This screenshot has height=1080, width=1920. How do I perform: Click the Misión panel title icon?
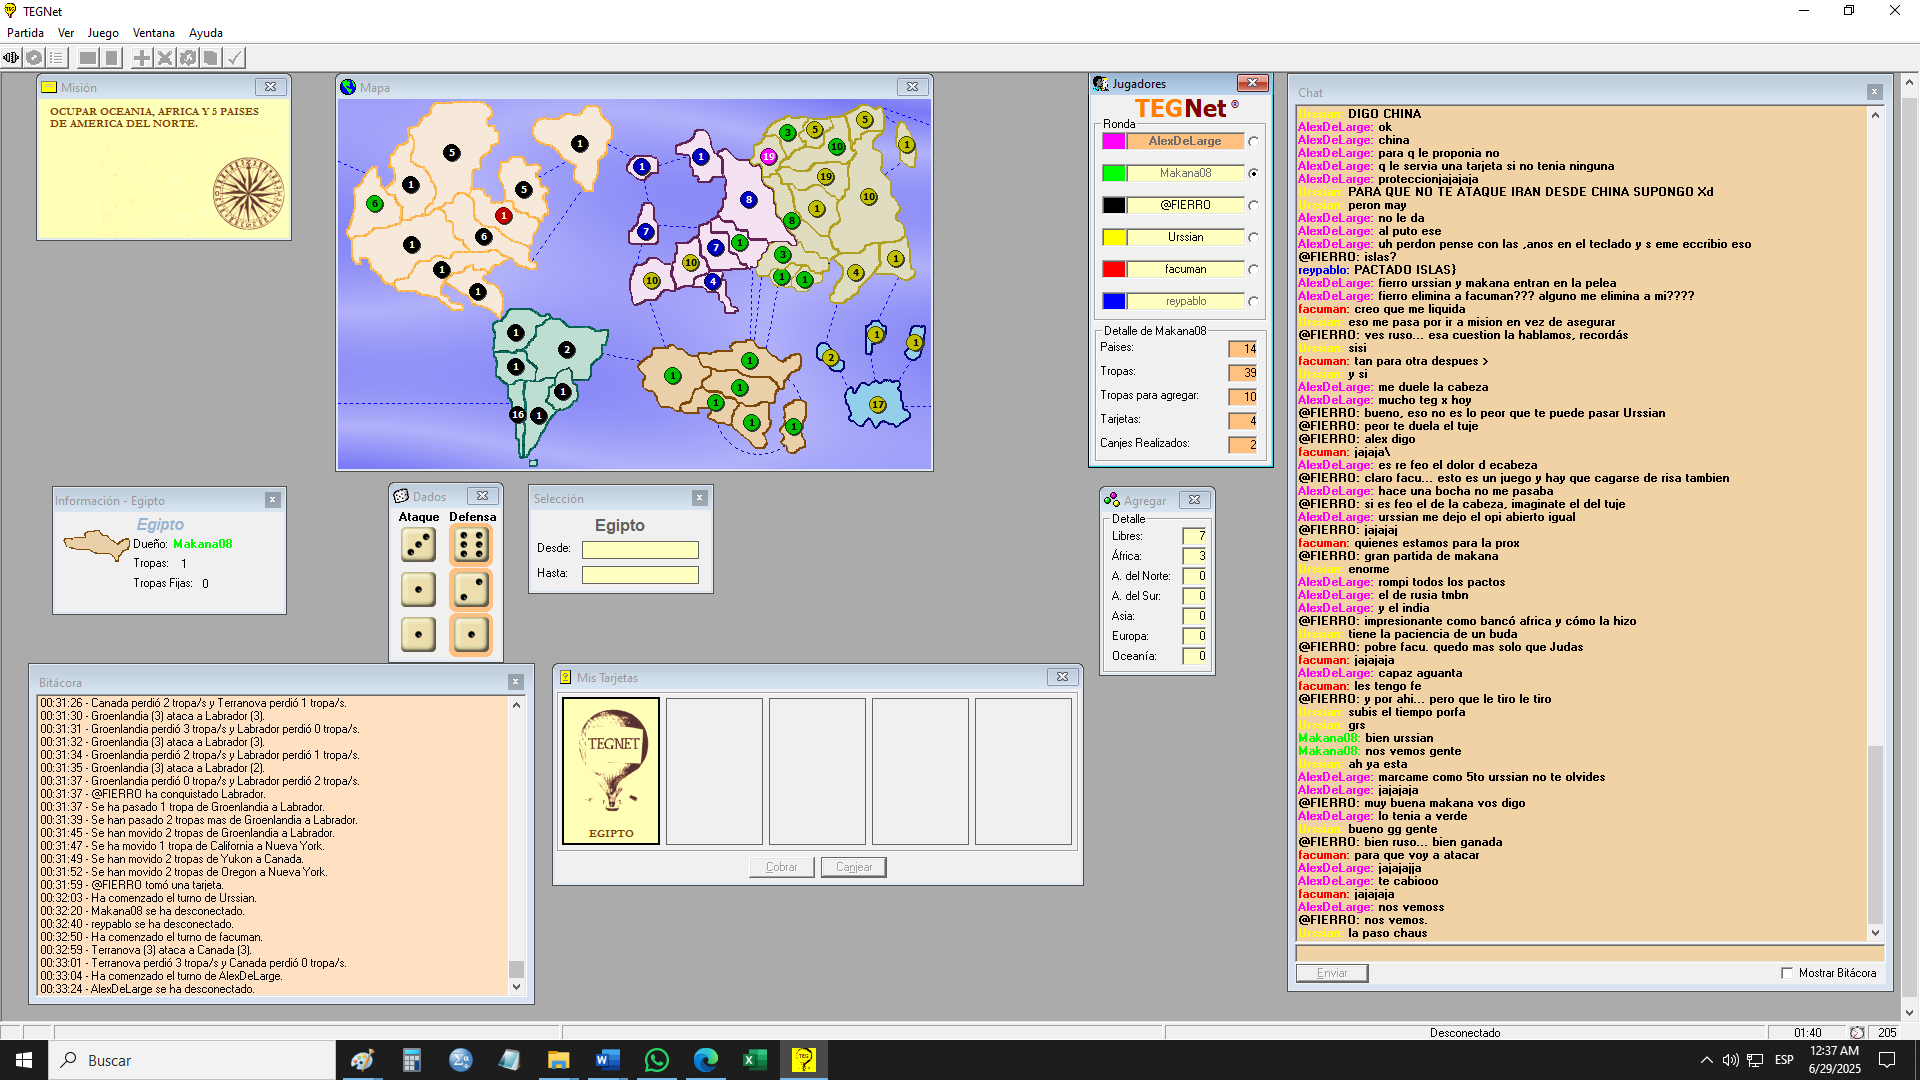click(49, 87)
